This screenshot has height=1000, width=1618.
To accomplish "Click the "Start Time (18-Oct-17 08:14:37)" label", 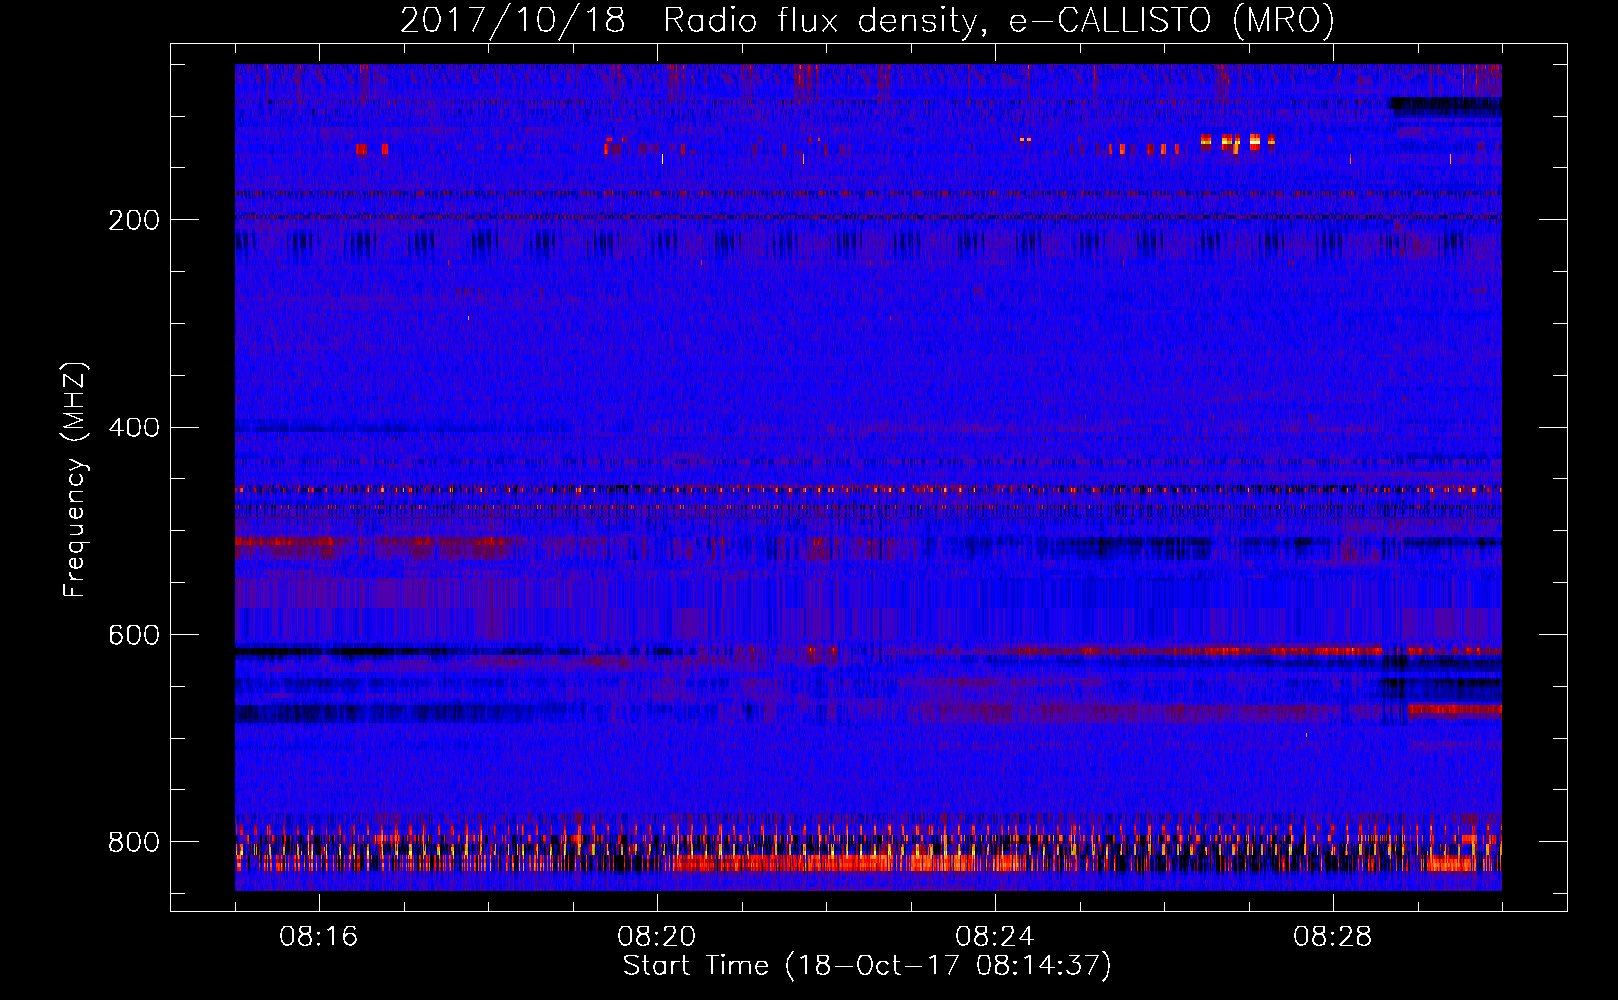I will 867,965.
